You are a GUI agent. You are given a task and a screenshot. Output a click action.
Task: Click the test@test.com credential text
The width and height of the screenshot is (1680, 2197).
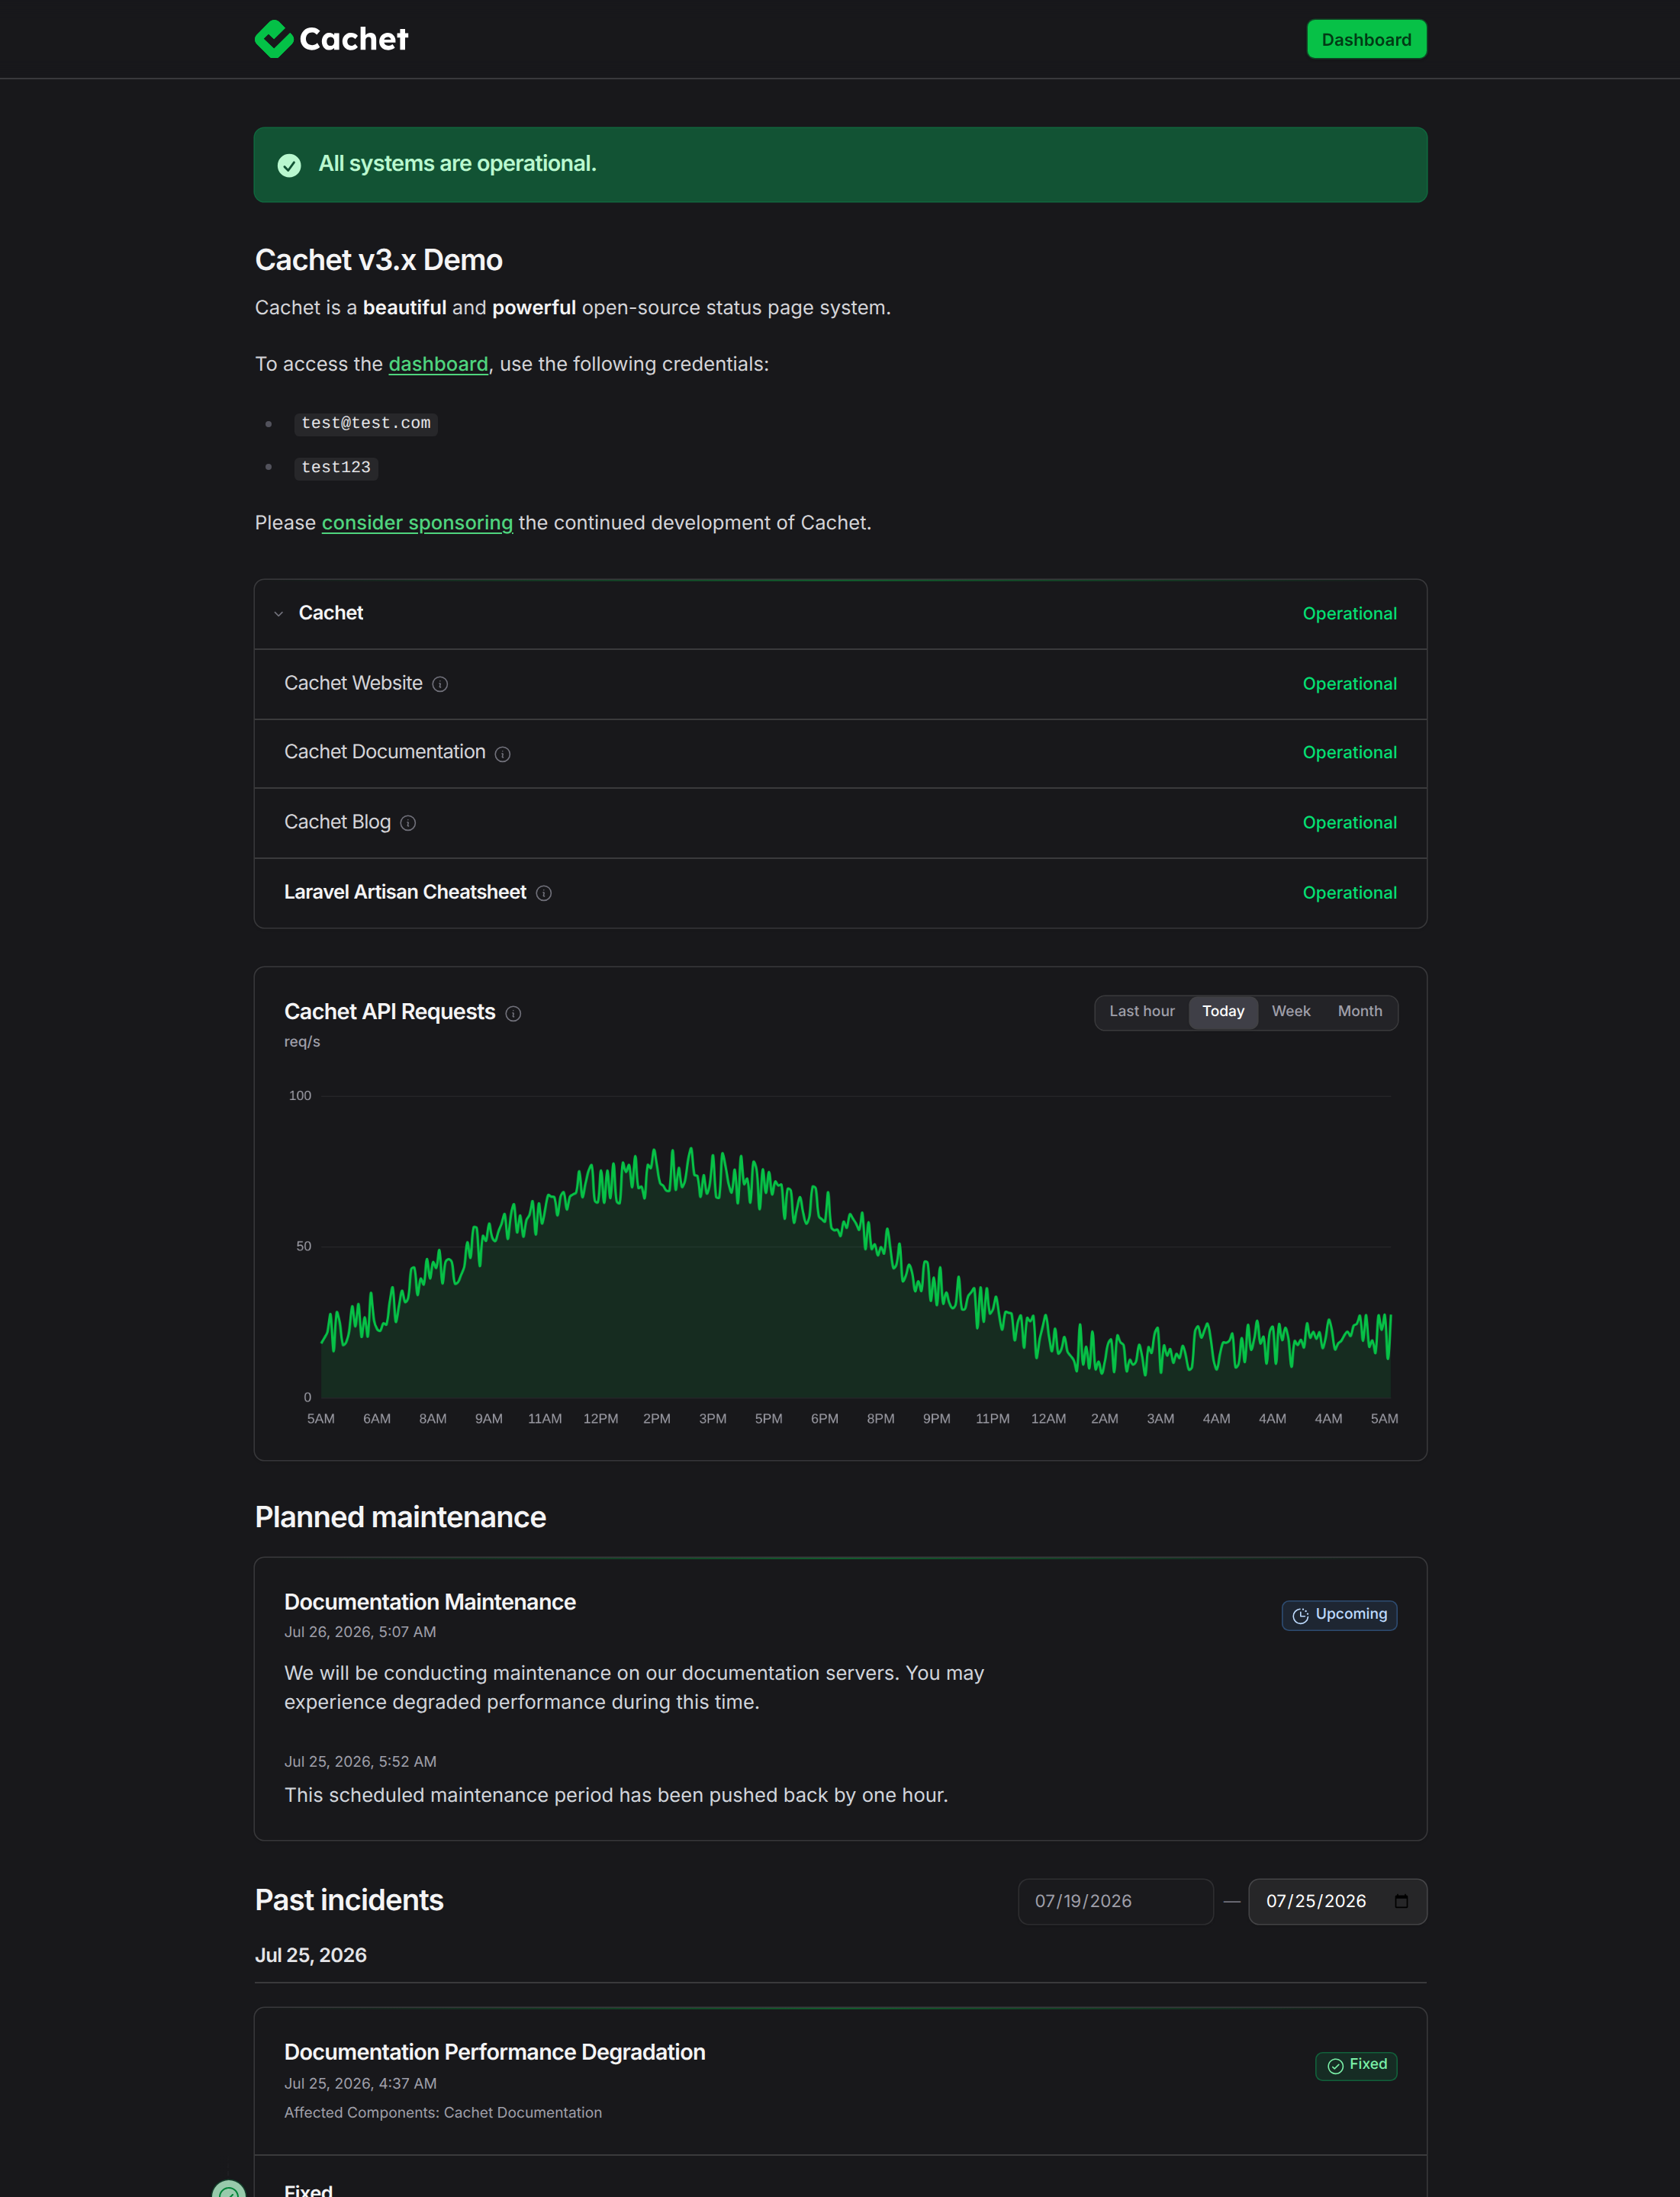[x=366, y=424]
